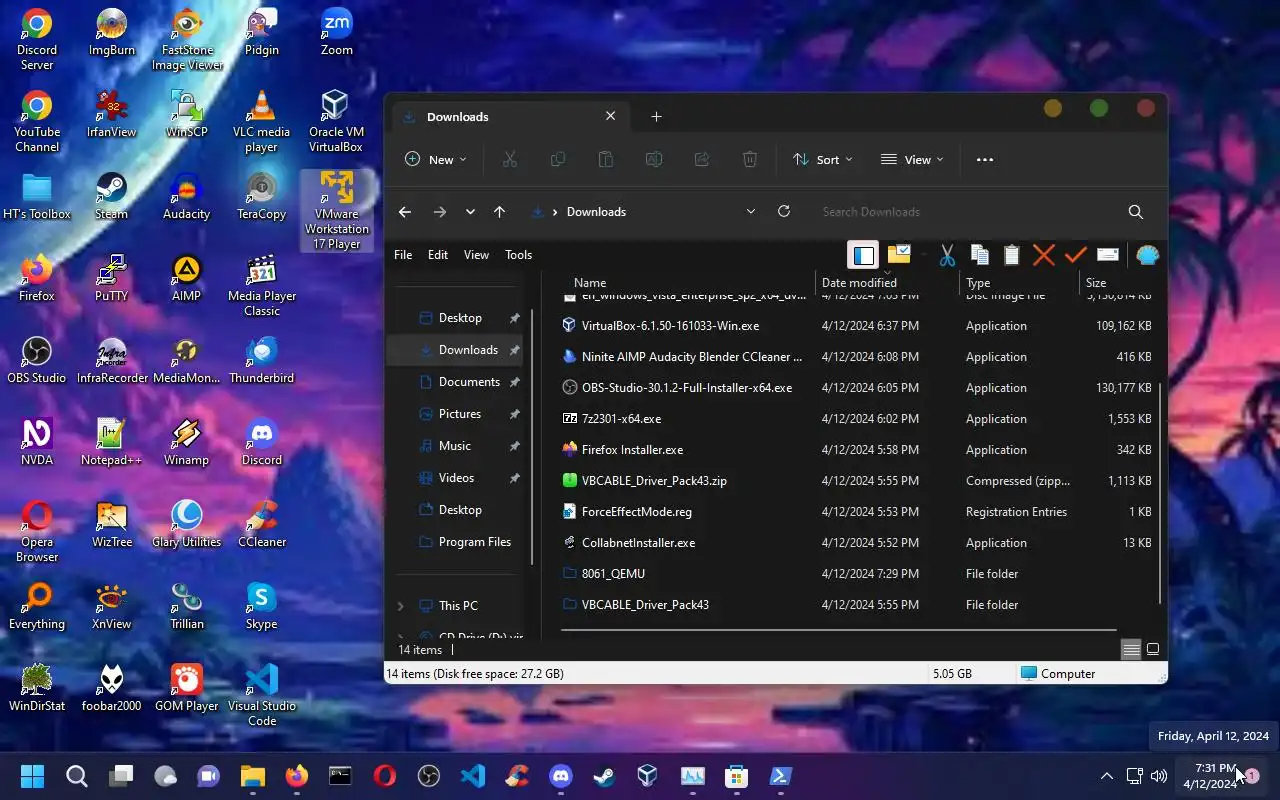Open the File menu
1280x800 pixels.
pos(403,255)
